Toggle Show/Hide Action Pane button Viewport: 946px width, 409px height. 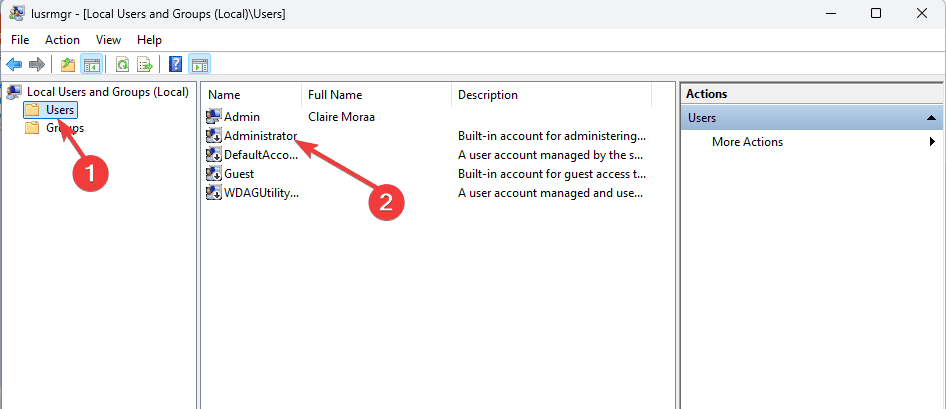(199, 65)
